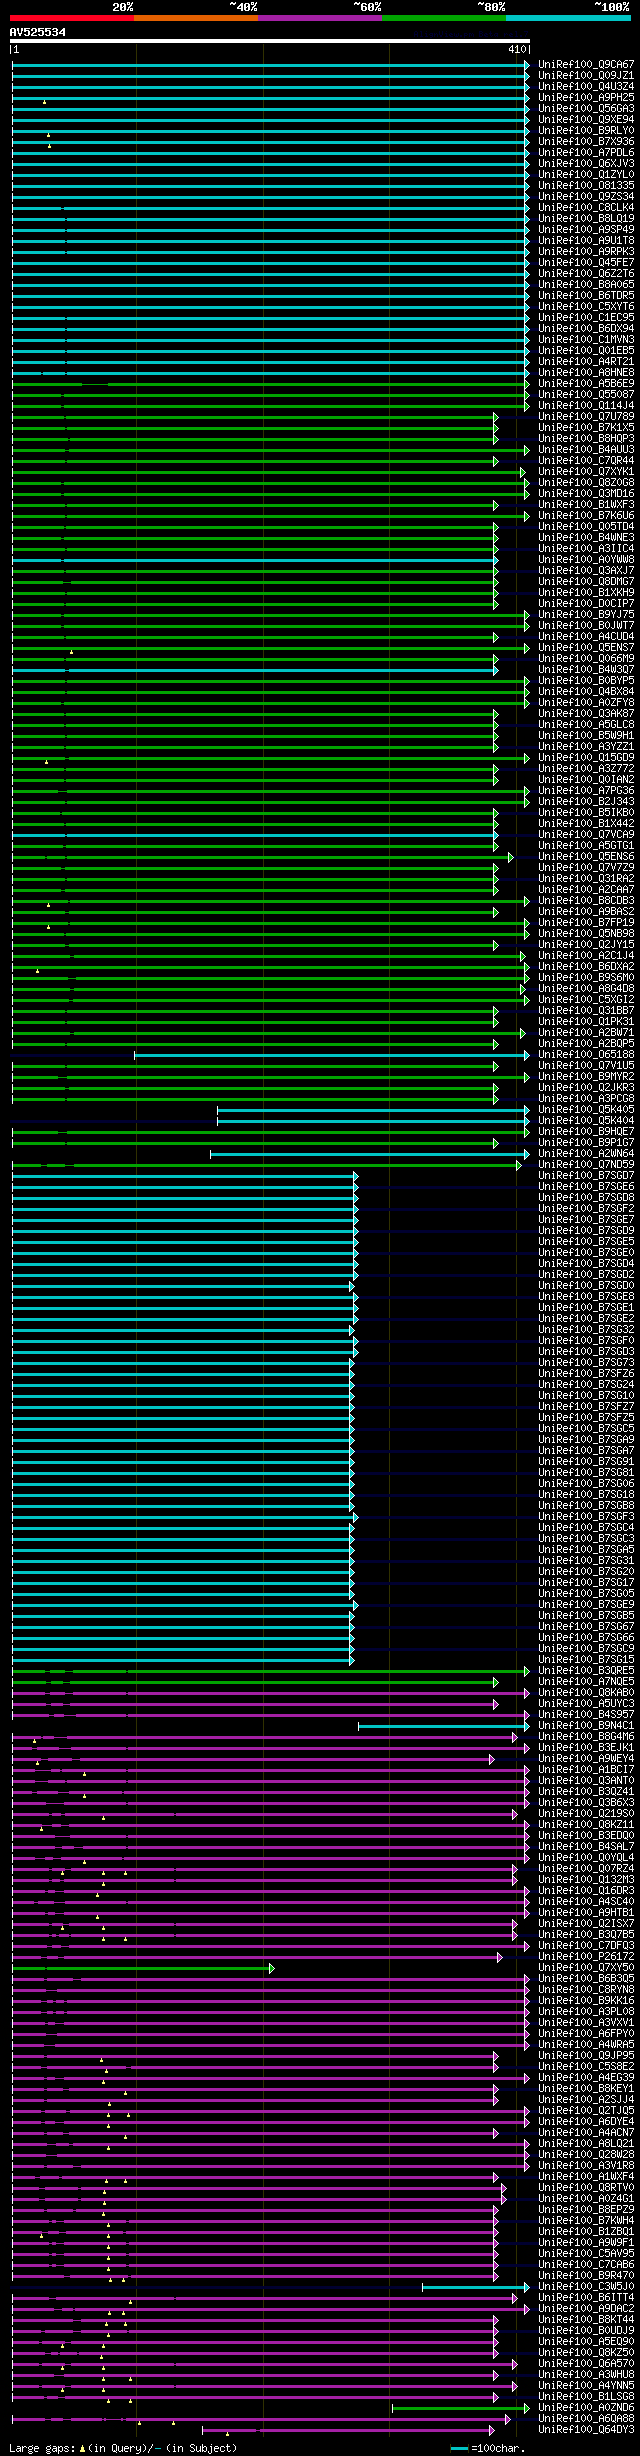Click the cyan ~100% legend color bar
Image resolution: width=640 pixels, height=2456 pixels.
(x=568, y=18)
